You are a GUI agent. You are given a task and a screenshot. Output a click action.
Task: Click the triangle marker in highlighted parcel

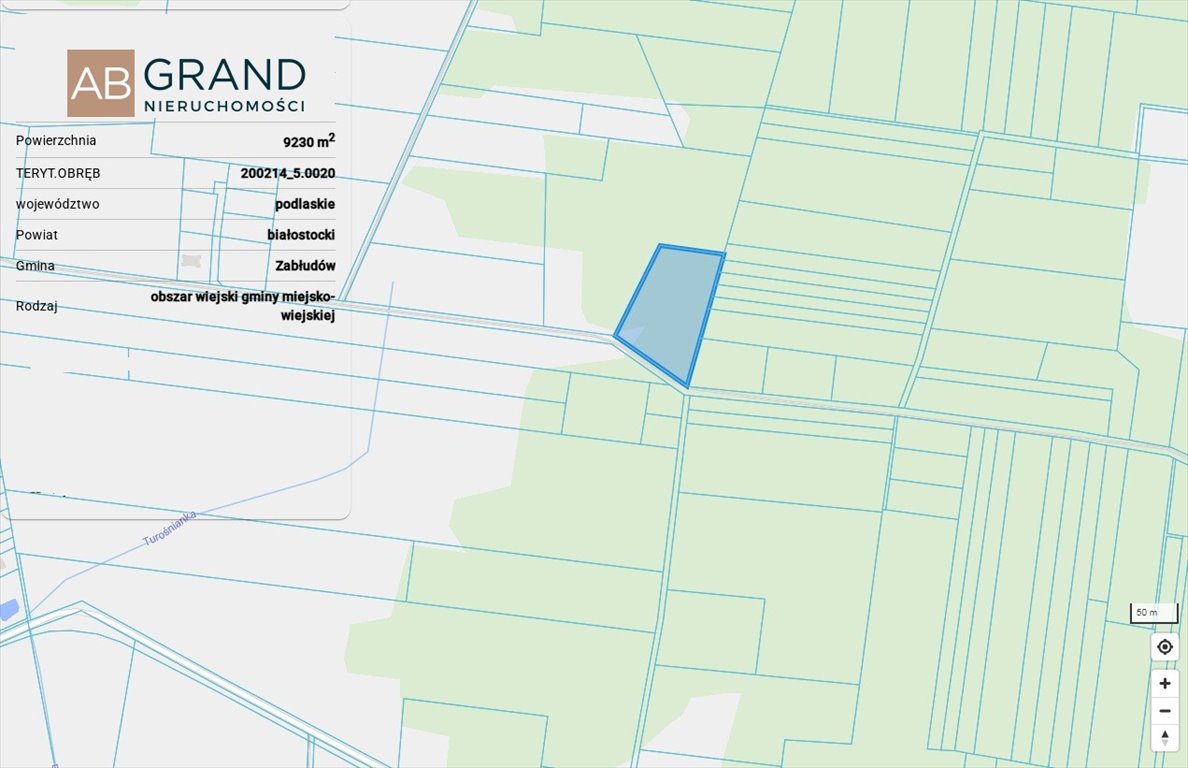click(630, 333)
